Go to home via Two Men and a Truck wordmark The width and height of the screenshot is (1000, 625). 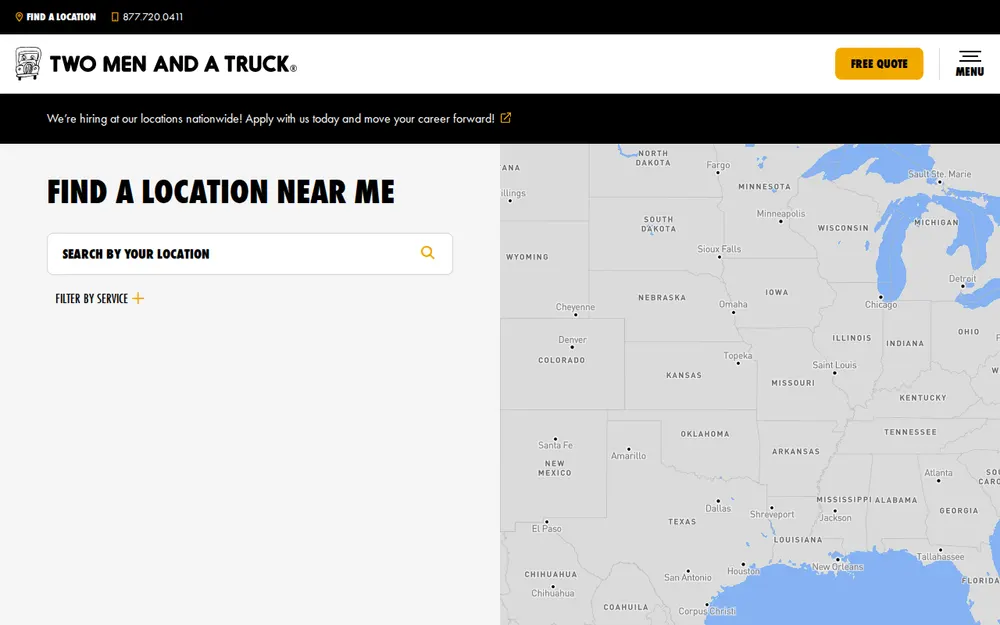click(x=173, y=64)
